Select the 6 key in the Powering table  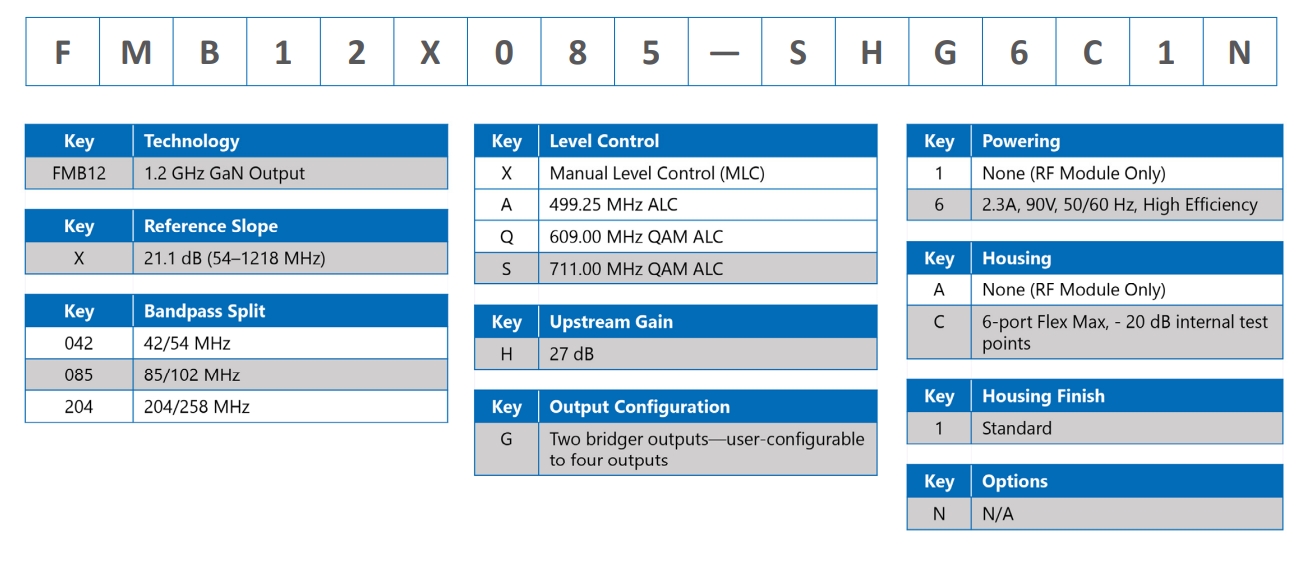tap(940, 205)
